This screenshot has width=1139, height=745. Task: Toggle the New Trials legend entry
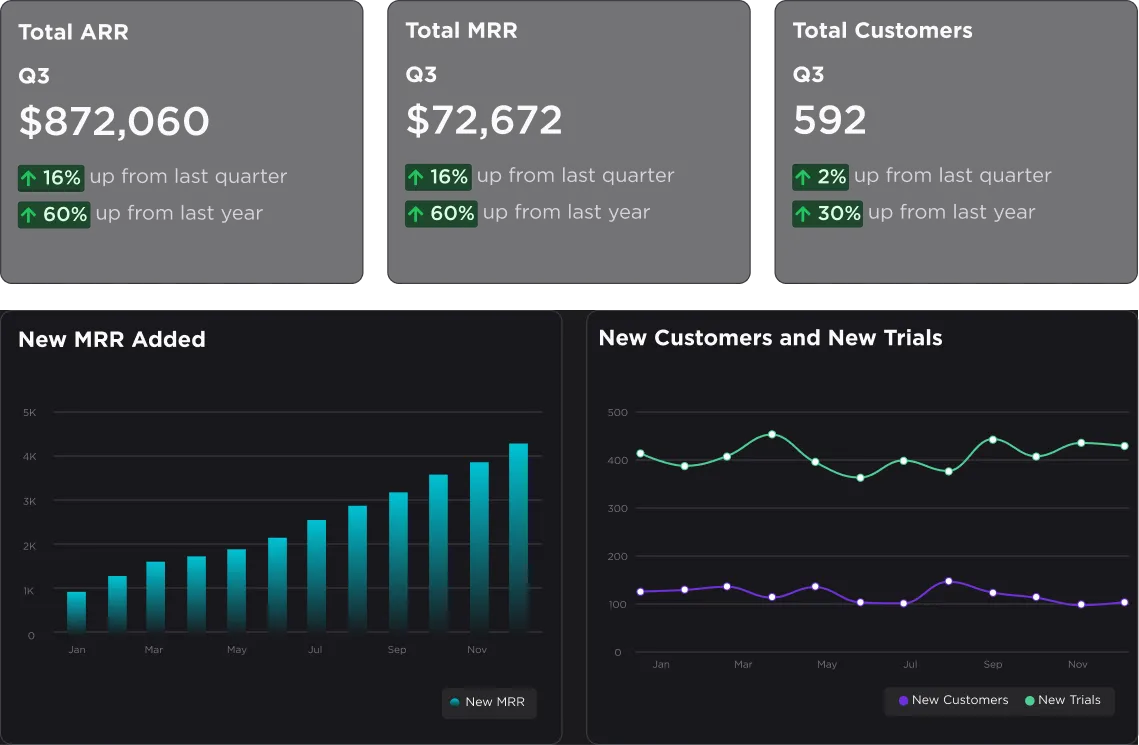tap(1063, 700)
